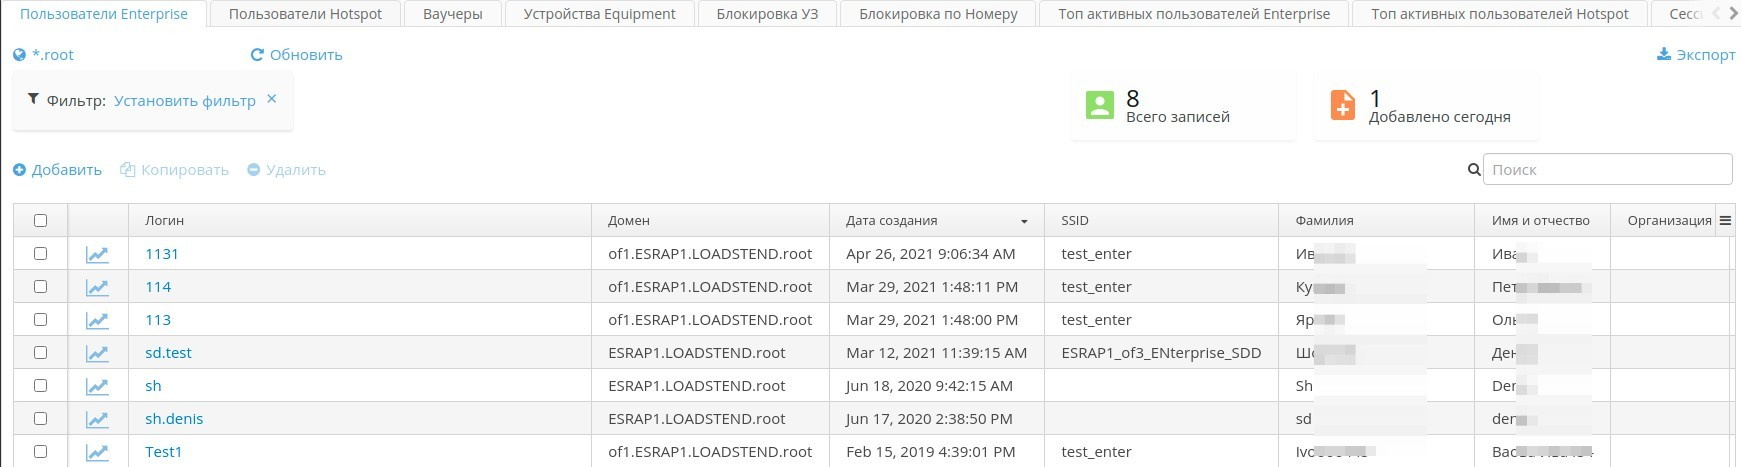
Task: Open the Блокировка по Номеру tab
Action: click(938, 14)
